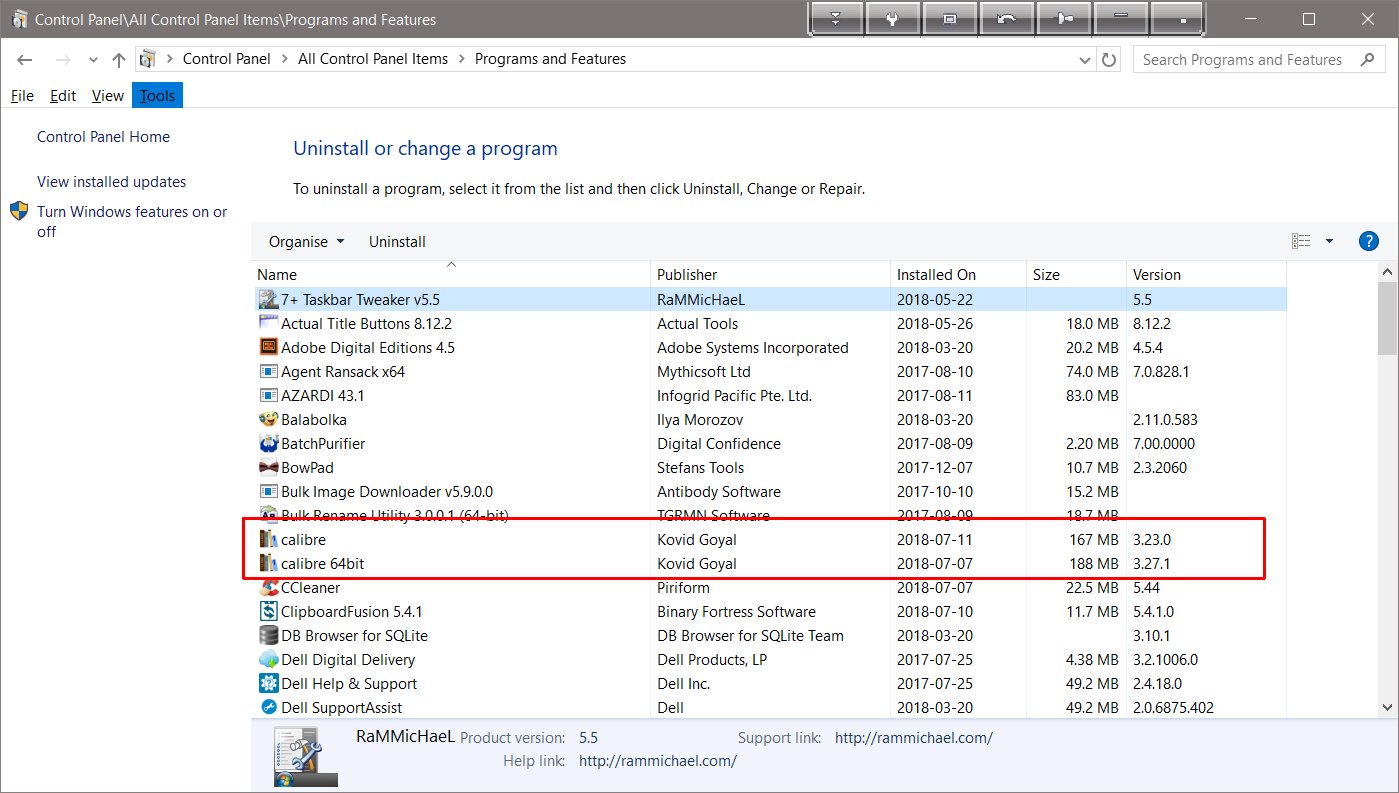This screenshot has width=1399, height=793.
Task: Refresh the Programs and Features view
Action: click(x=1109, y=60)
